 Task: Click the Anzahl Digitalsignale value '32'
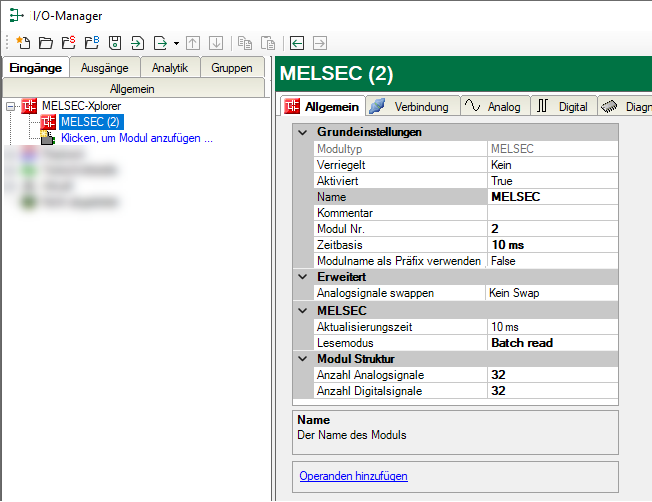pyautogui.click(x=553, y=391)
